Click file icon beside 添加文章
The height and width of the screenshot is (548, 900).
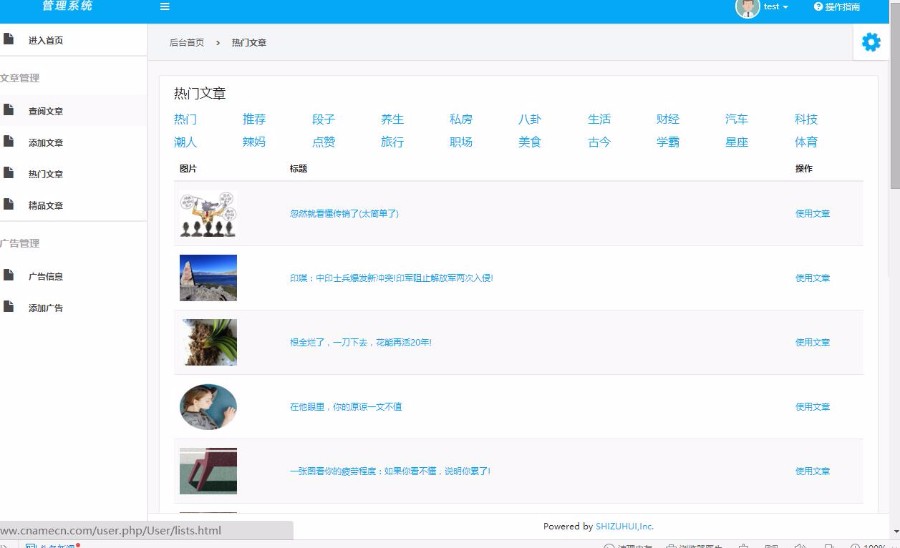point(8,141)
